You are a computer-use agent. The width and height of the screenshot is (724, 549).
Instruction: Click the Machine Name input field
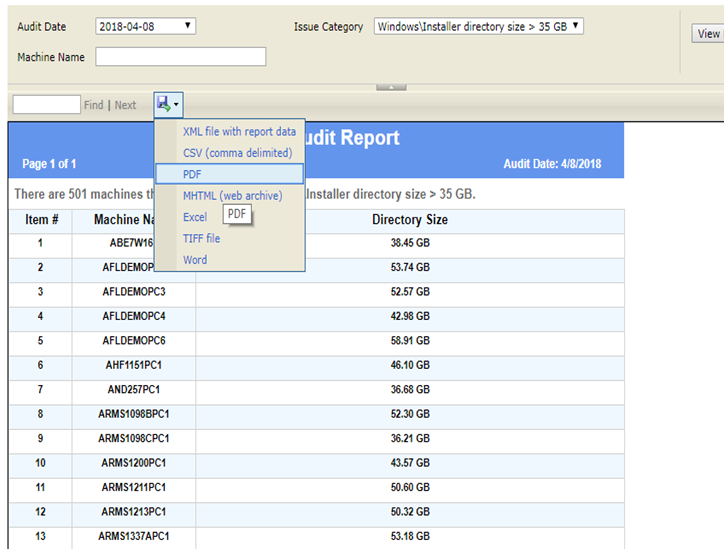tap(181, 56)
